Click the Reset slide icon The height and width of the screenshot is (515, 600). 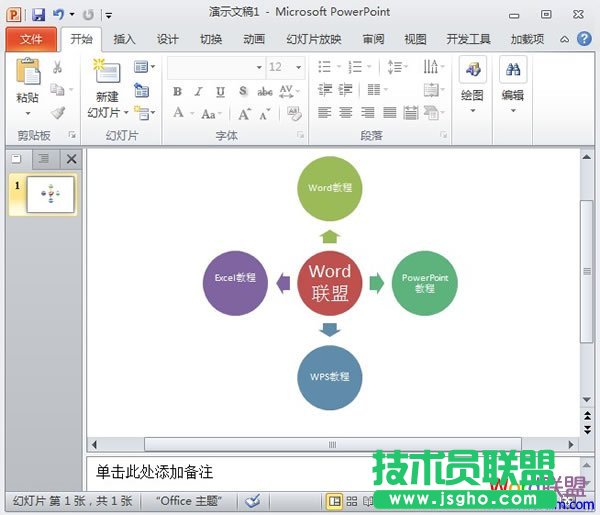(x=142, y=90)
